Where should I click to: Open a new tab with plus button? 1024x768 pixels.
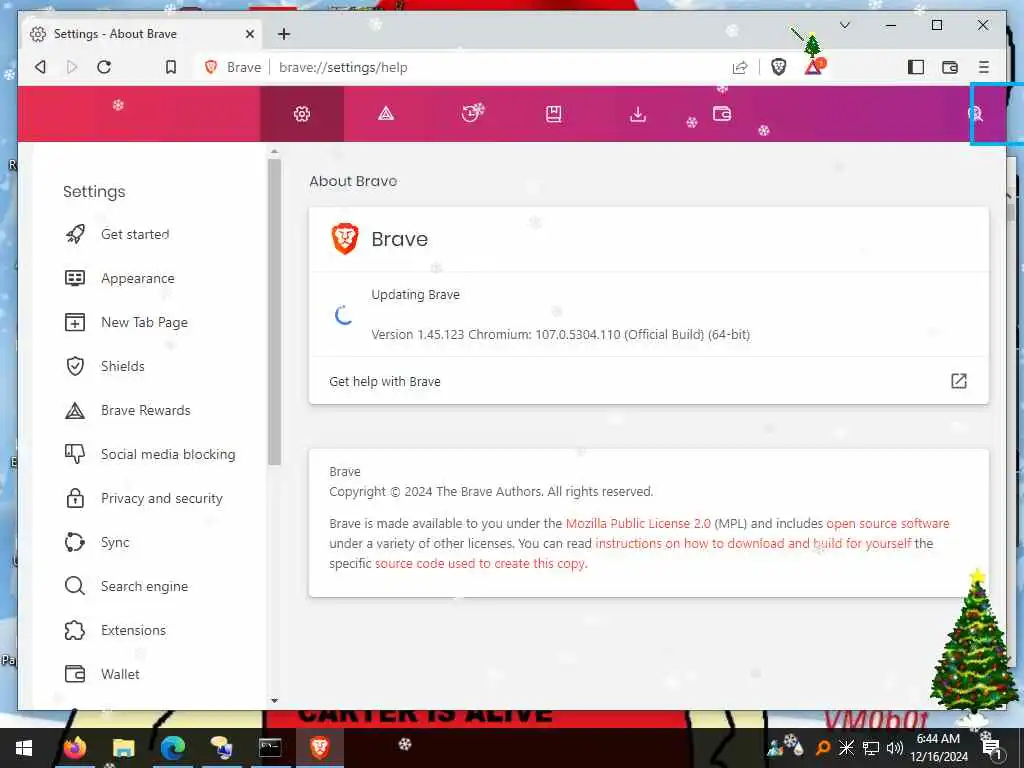coord(284,34)
